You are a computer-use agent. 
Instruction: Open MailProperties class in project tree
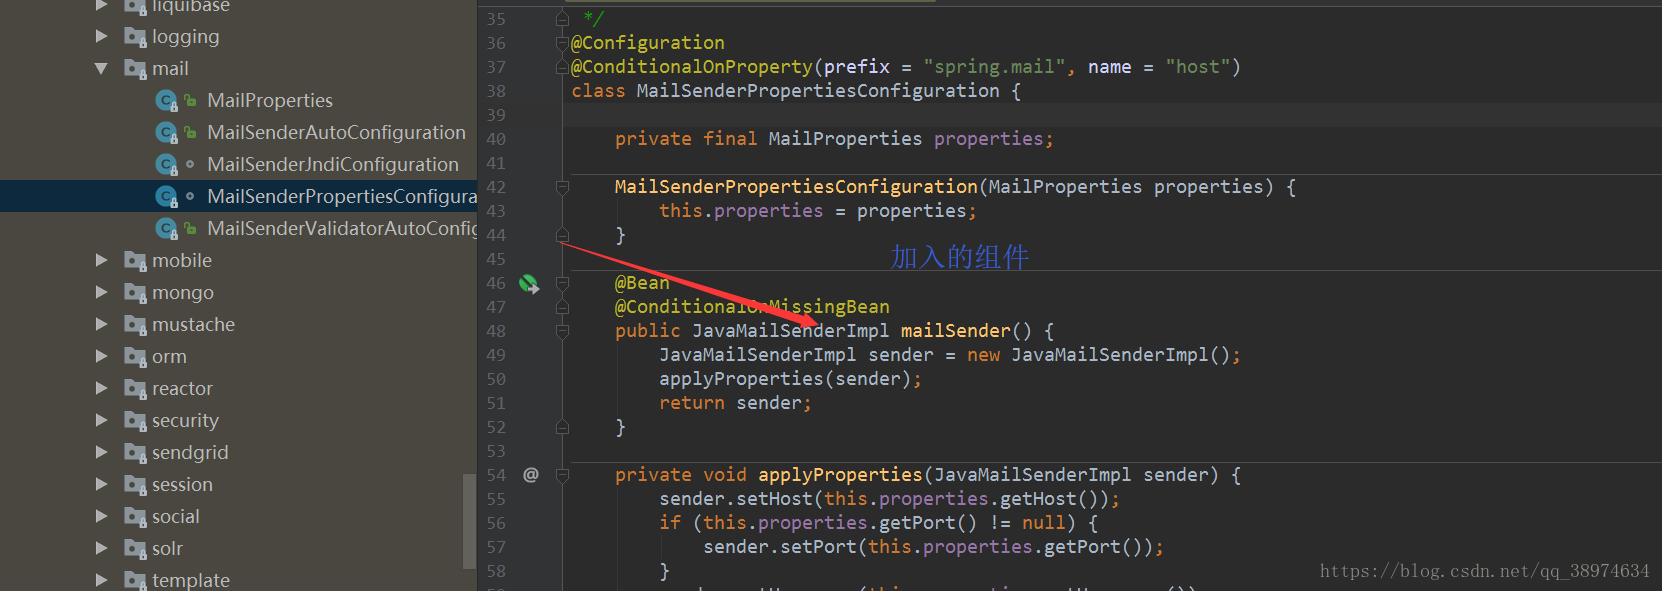(270, 100)
